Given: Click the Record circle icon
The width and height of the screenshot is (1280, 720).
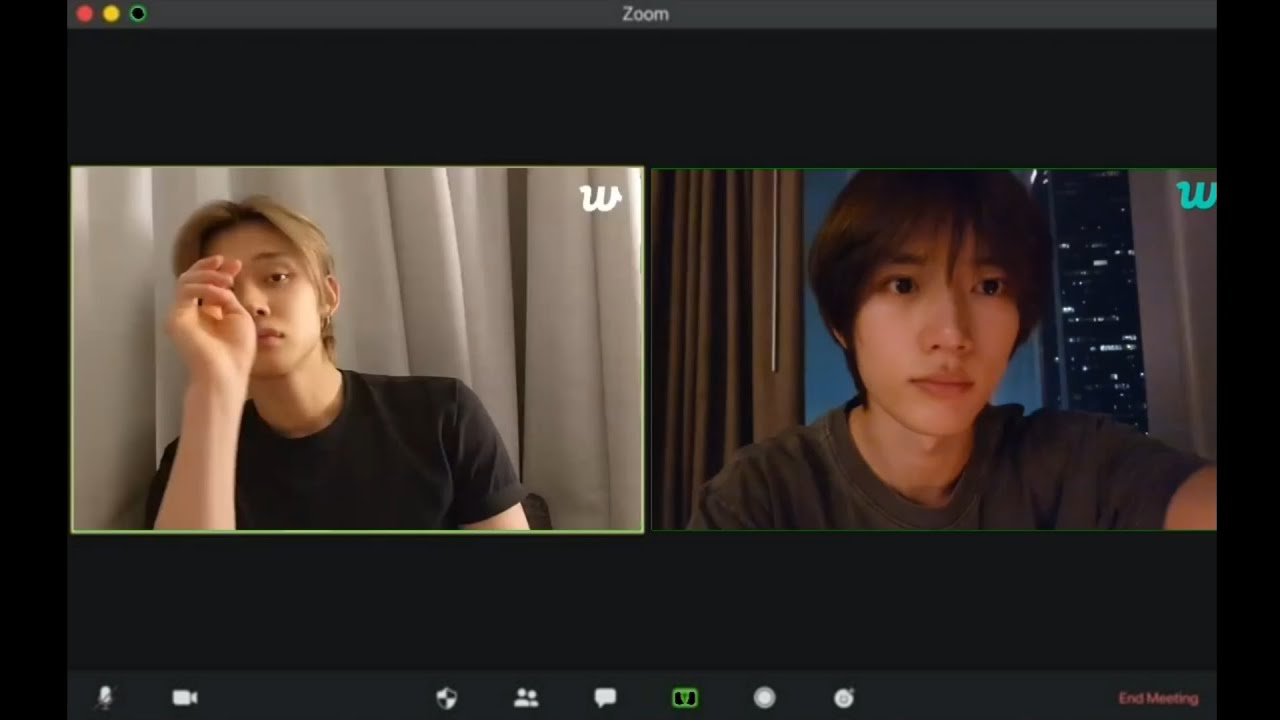Looking at the screenshot, I should pyautogui.click(x=764, y=697).
